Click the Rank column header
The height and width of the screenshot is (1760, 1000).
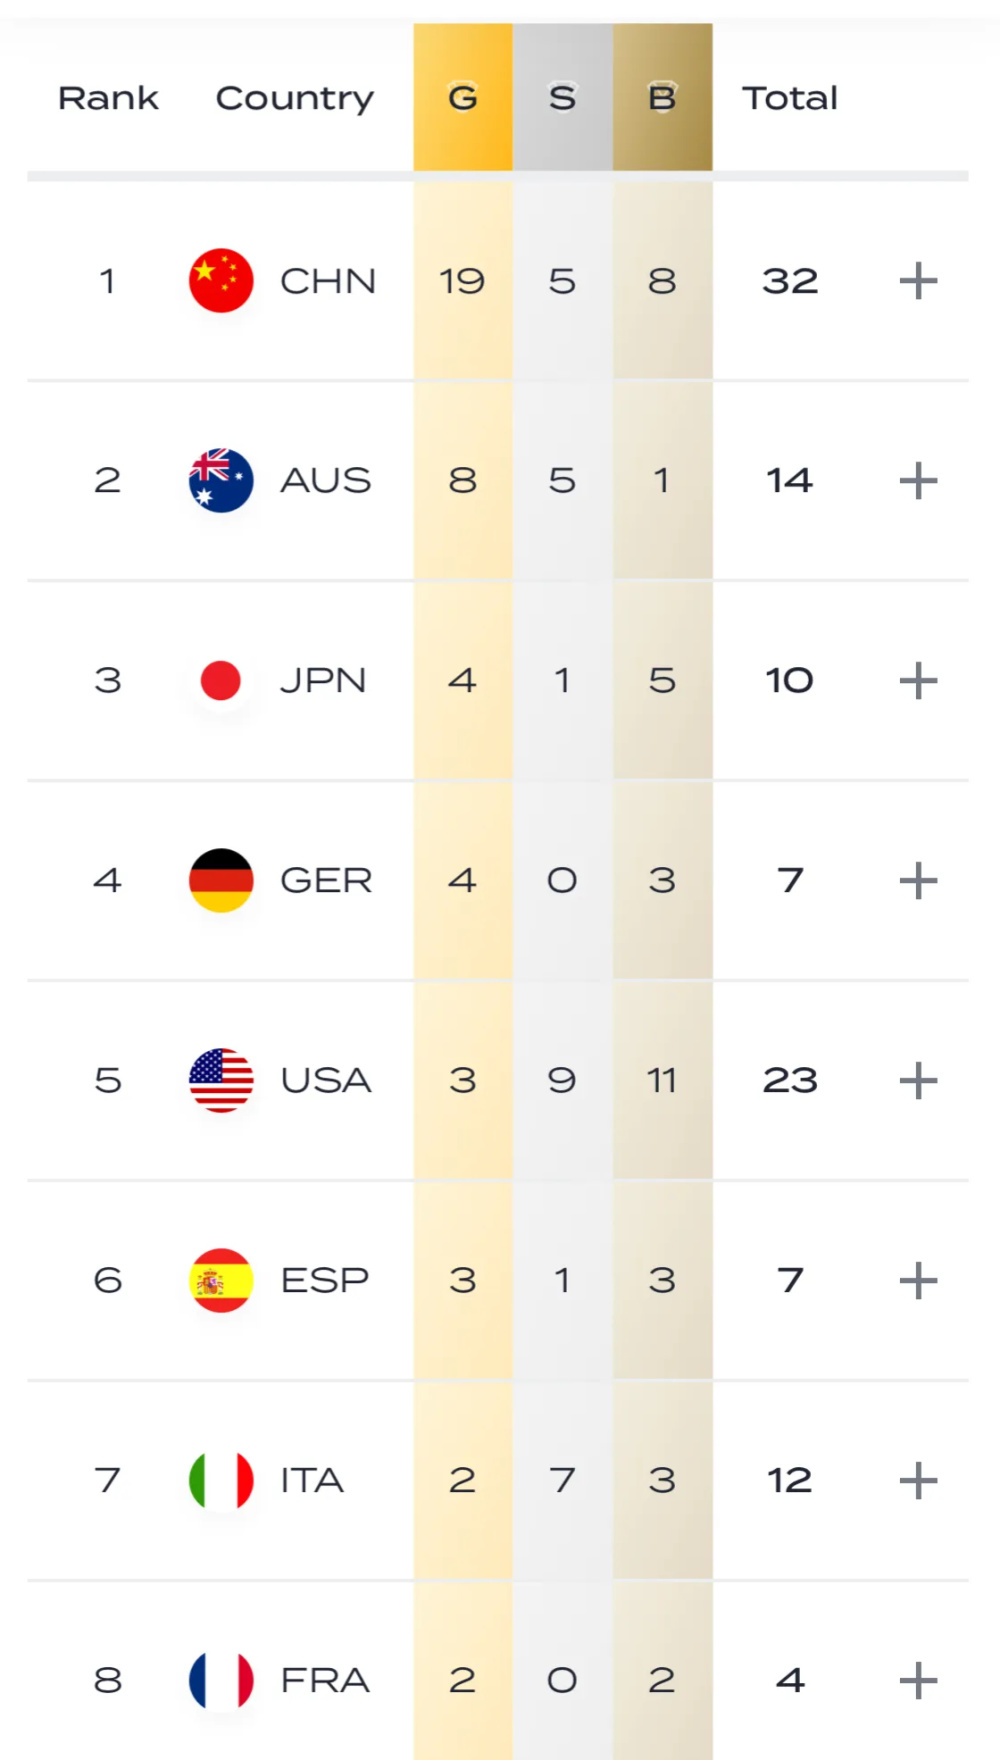click(x=108, y=98)
